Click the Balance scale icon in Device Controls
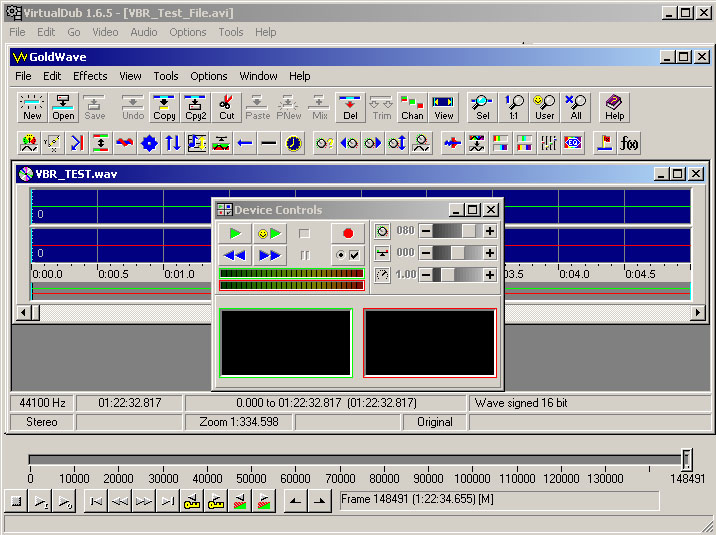The width and height of the screenshot is (716, 535). (x=382, y=253)
